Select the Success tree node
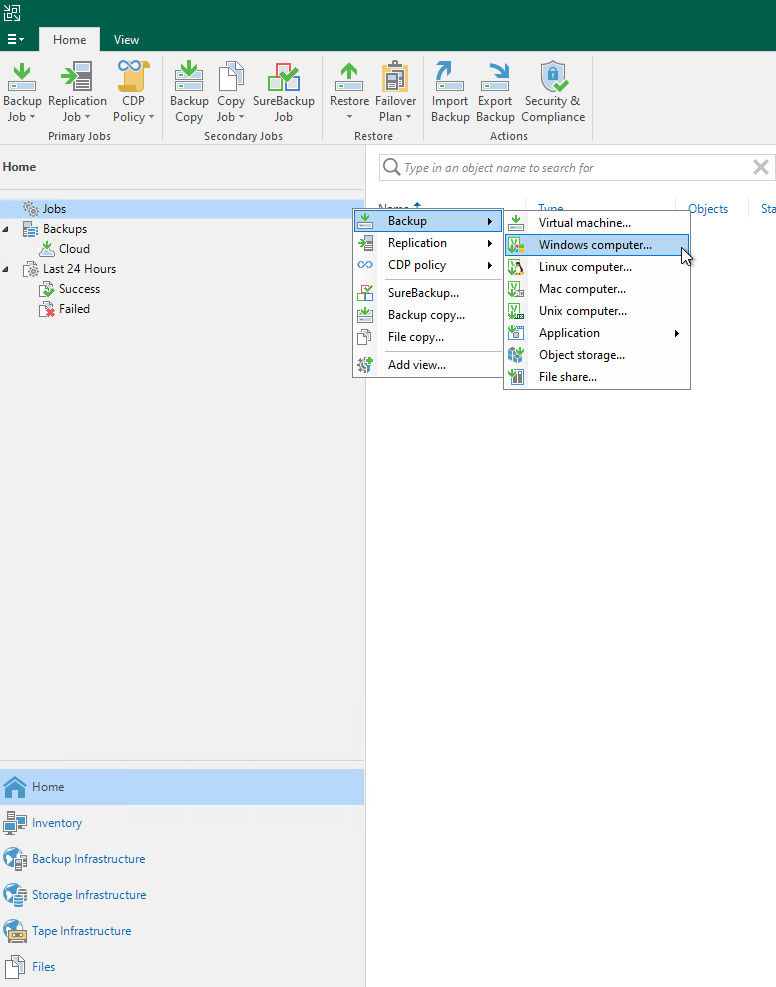776x987 pixels. [x=79, y=289]
